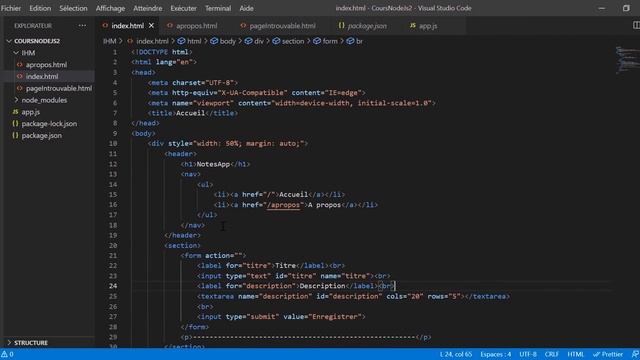Click the index.html breadcrumb segment

(152, 41)
